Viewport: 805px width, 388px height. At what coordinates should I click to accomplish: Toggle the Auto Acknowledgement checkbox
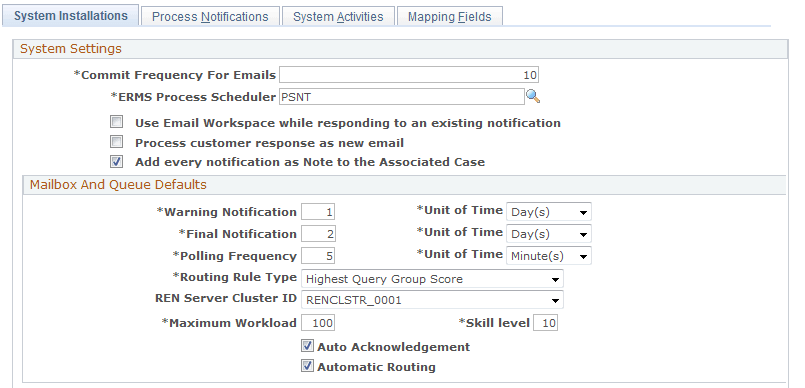(x=307, y=346)
